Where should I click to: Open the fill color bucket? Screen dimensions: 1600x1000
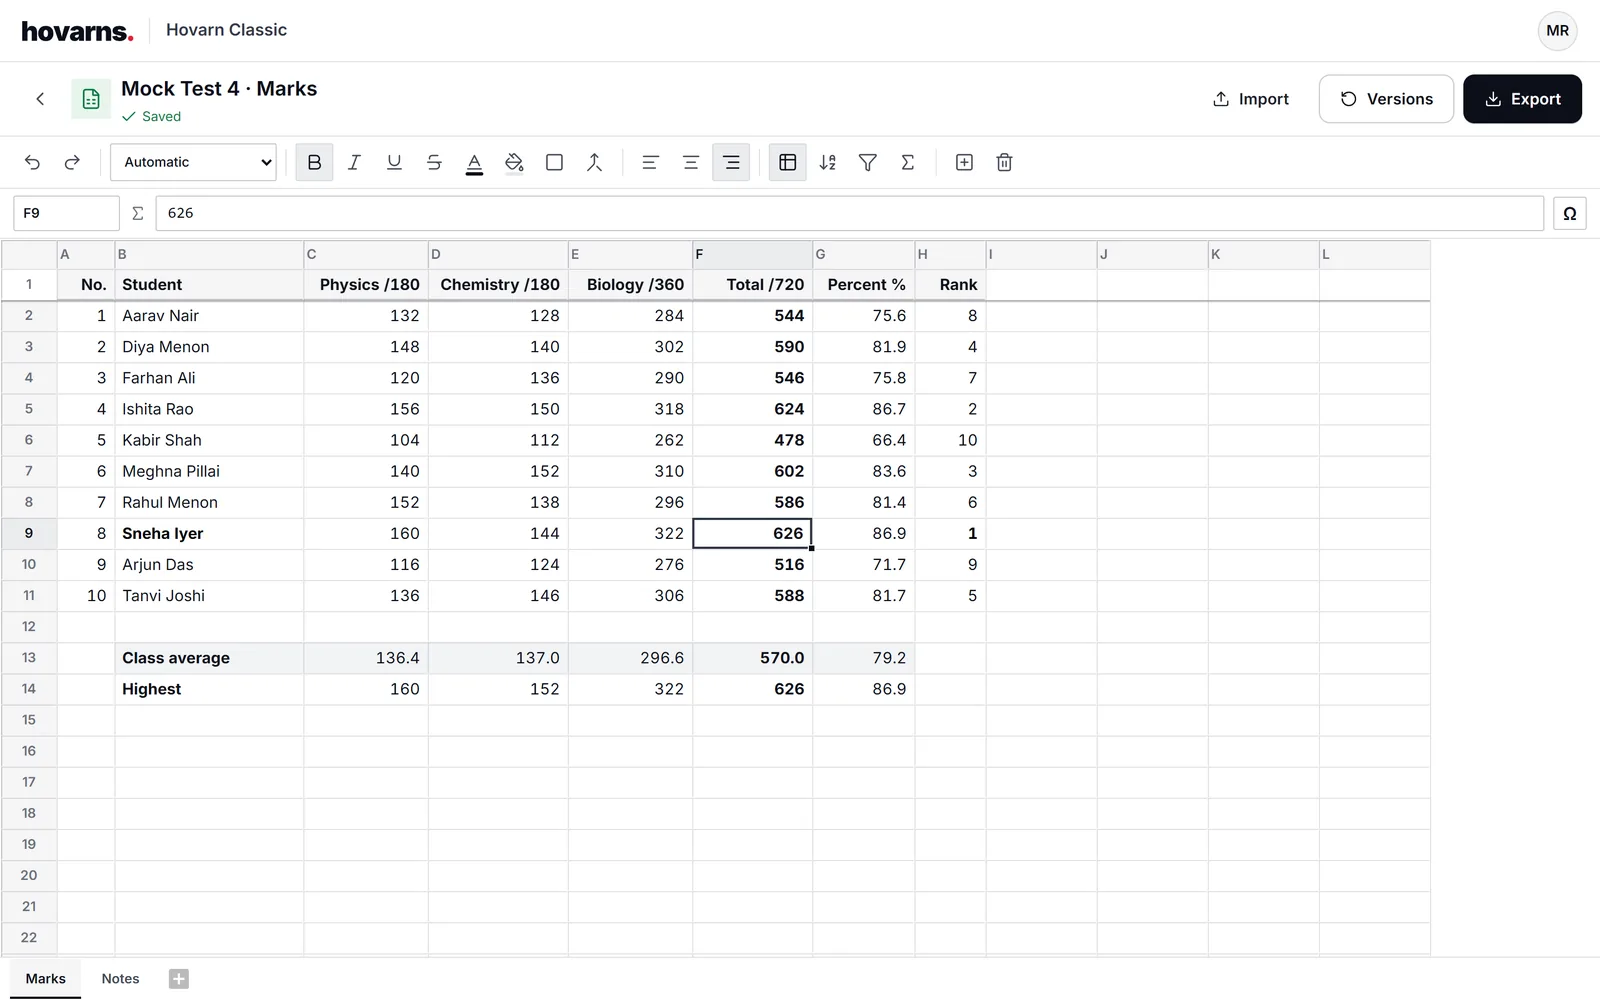pos(514,162)
